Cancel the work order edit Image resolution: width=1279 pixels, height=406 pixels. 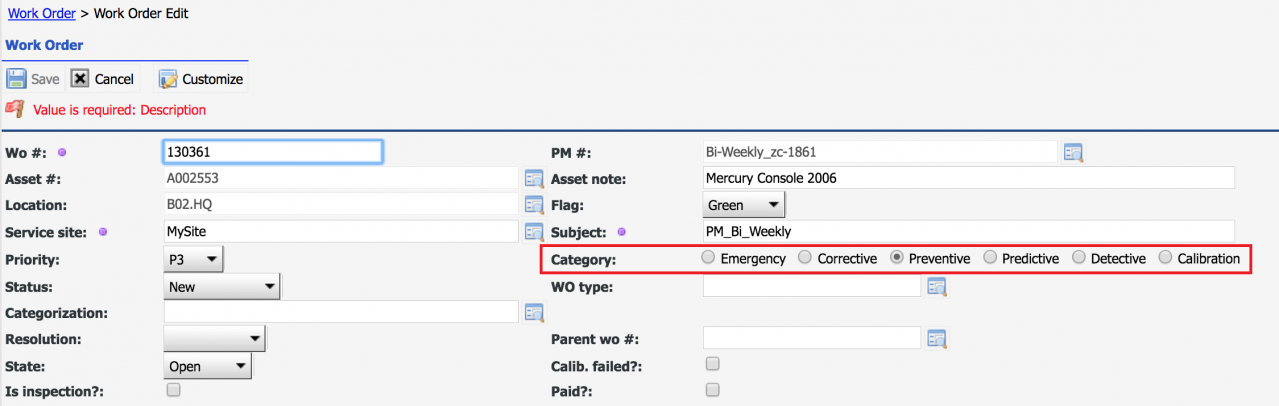tap(102, 79)
